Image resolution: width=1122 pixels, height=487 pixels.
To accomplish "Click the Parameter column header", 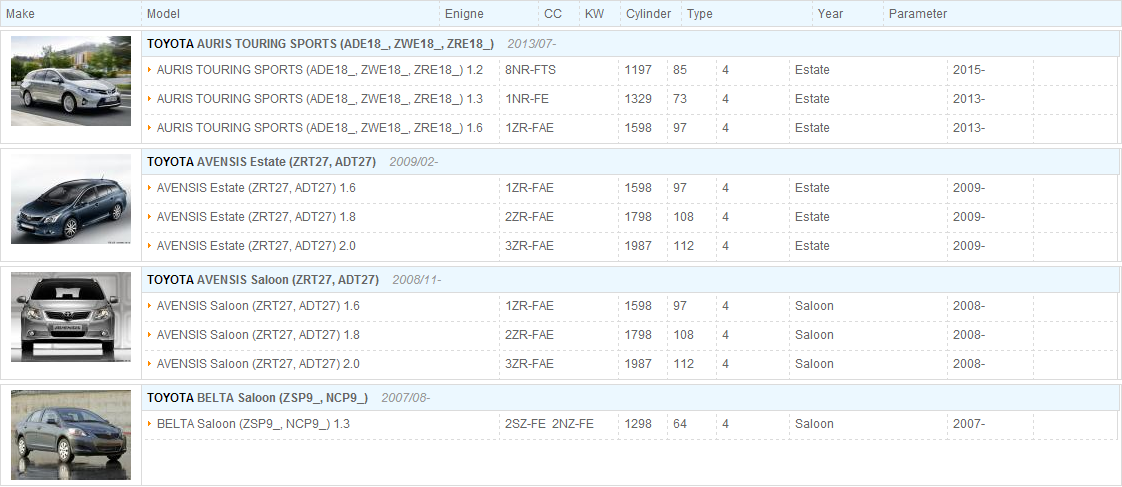I will 917,14.
